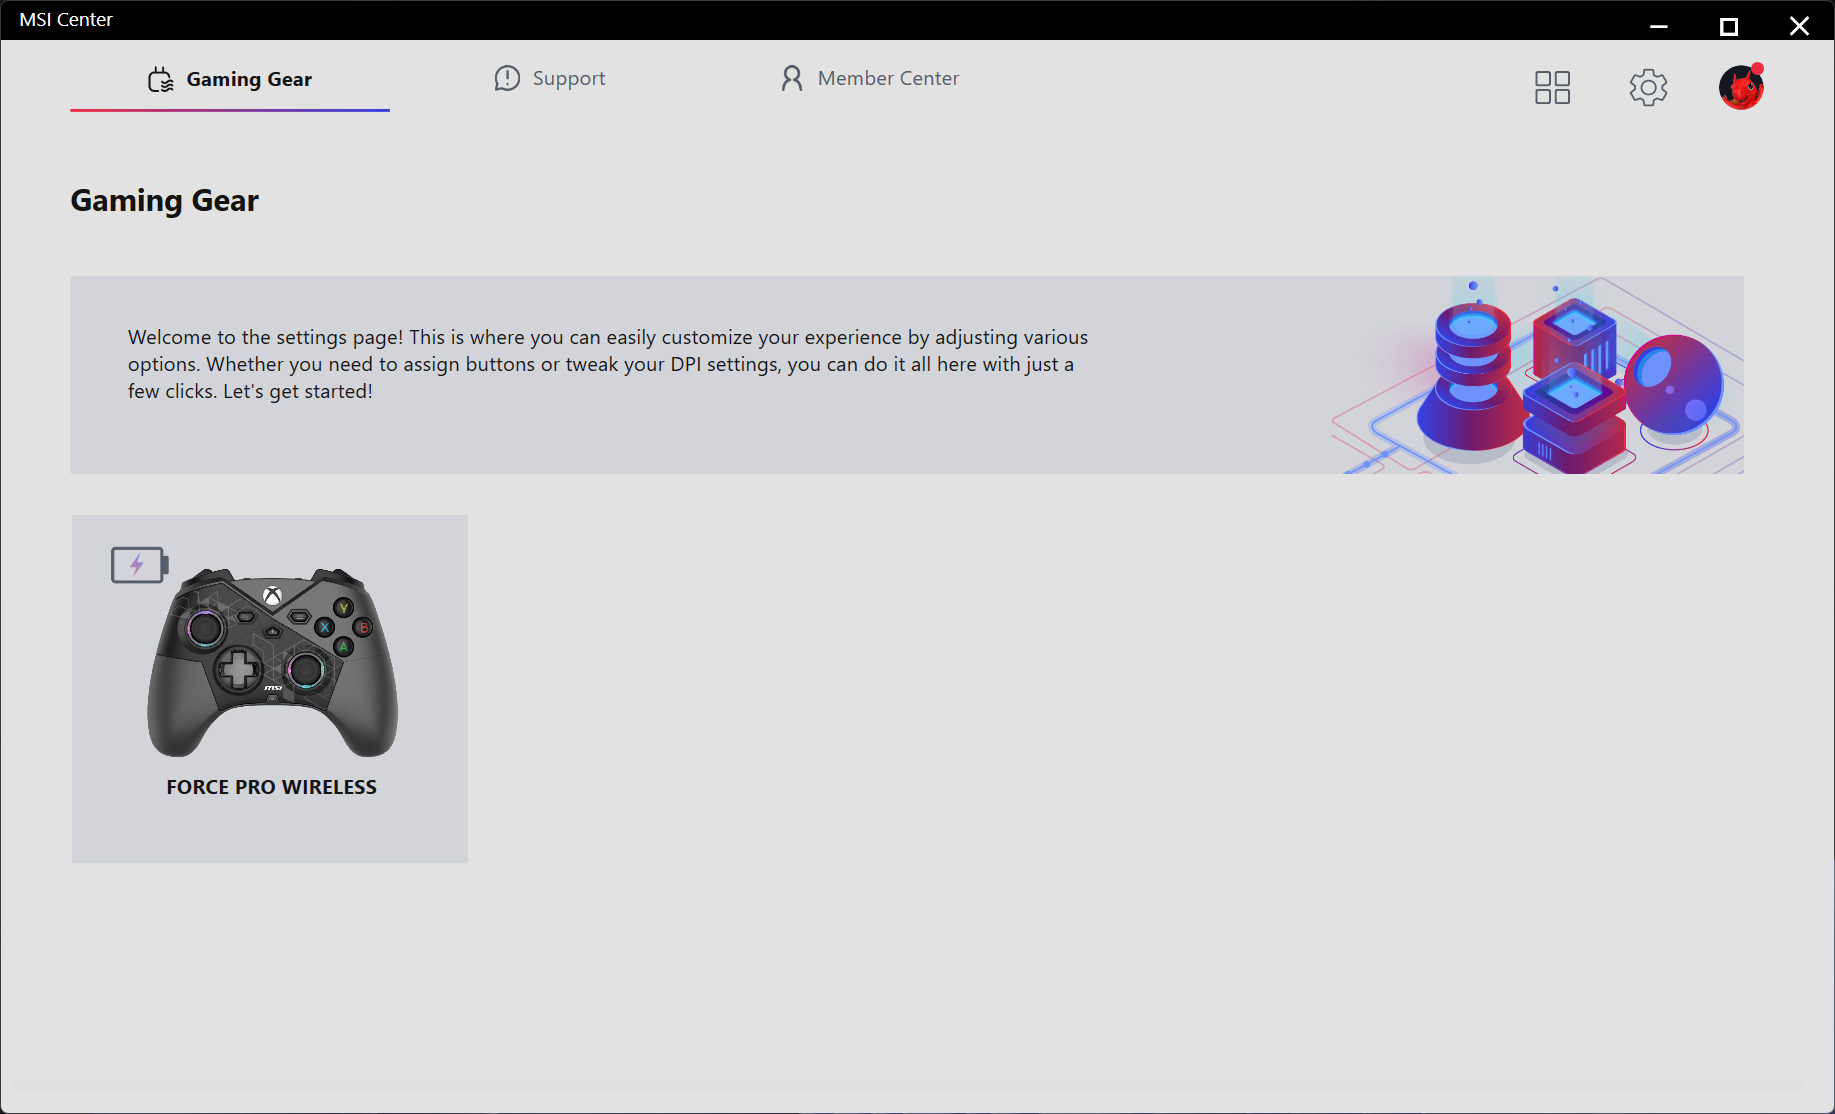Click the battery charging status icon
1835x1114 pixels.
[139, 565]
